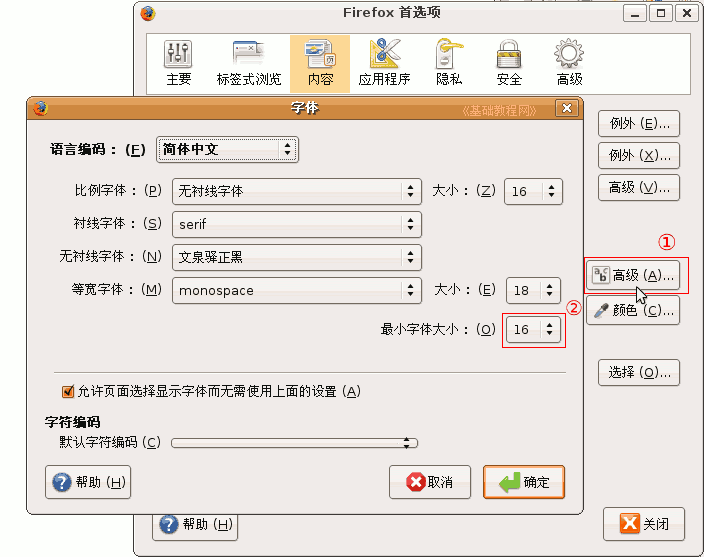Viewport: 704px width, 557px height.
Task: Close the Firefox 首选项 window from title bar
Action: point(687,13)
